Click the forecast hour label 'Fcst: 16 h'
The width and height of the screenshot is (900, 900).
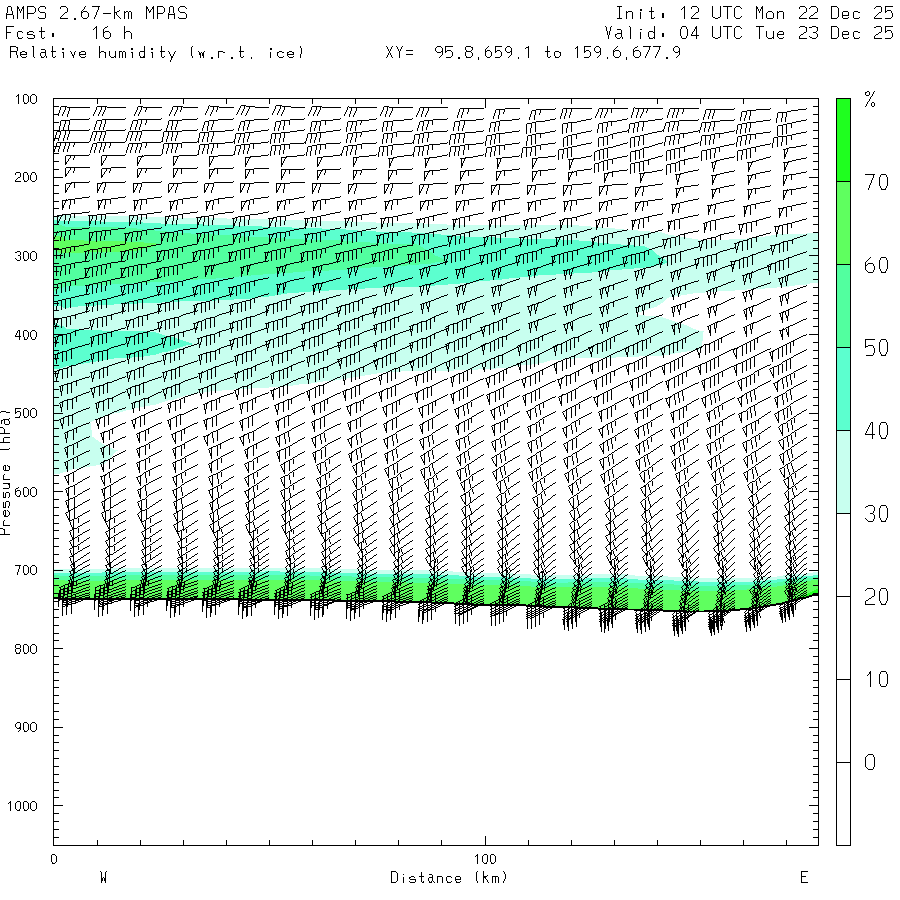tap(69, 33)
